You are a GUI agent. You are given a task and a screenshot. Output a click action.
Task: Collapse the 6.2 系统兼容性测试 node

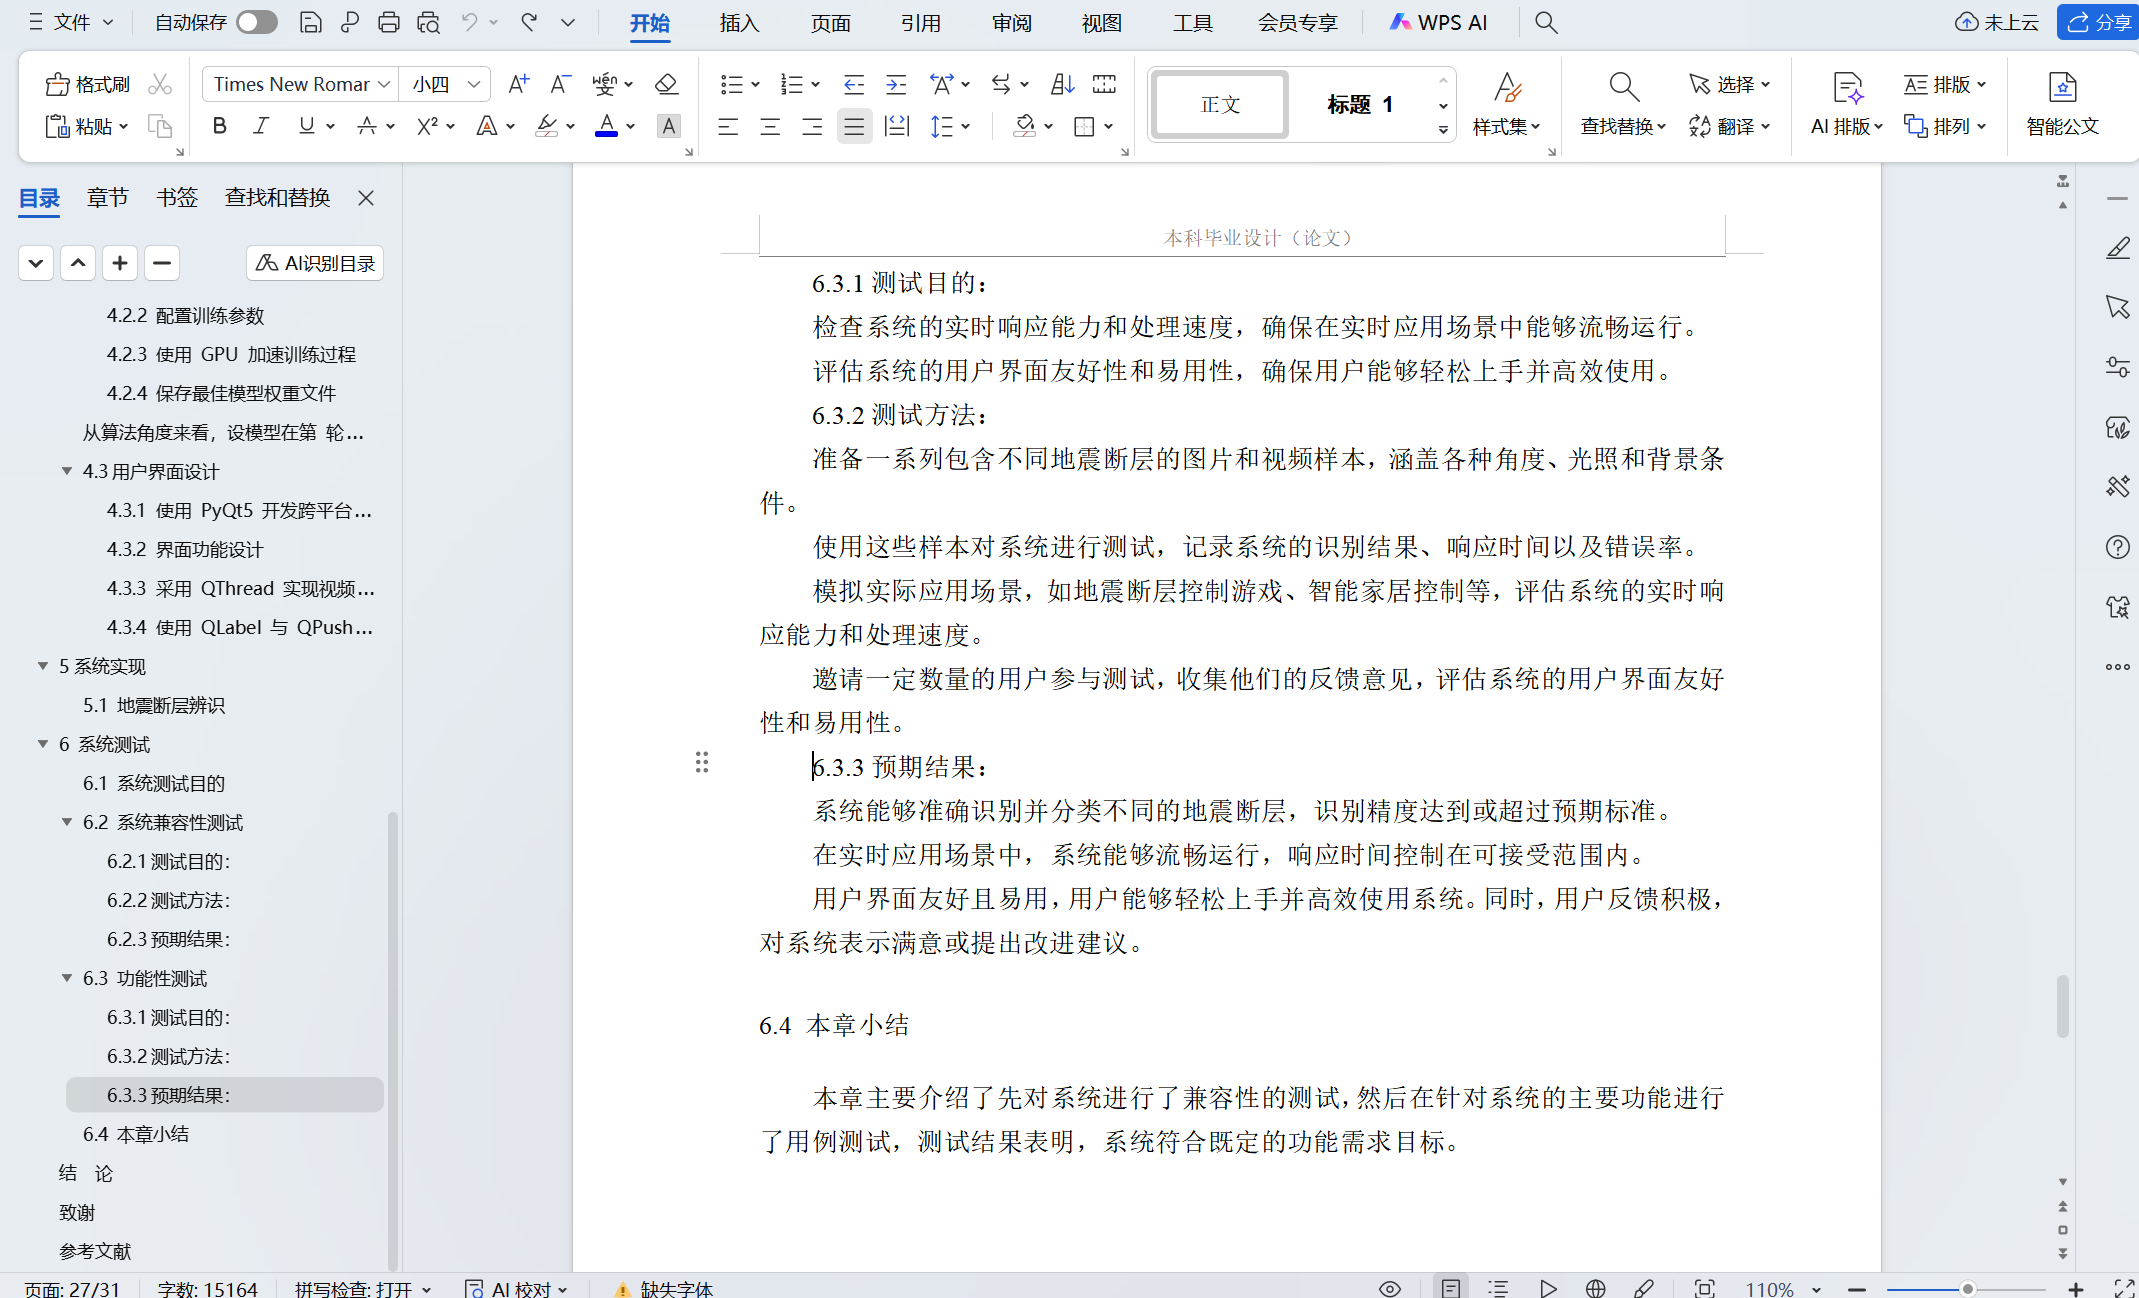[67, 822]
